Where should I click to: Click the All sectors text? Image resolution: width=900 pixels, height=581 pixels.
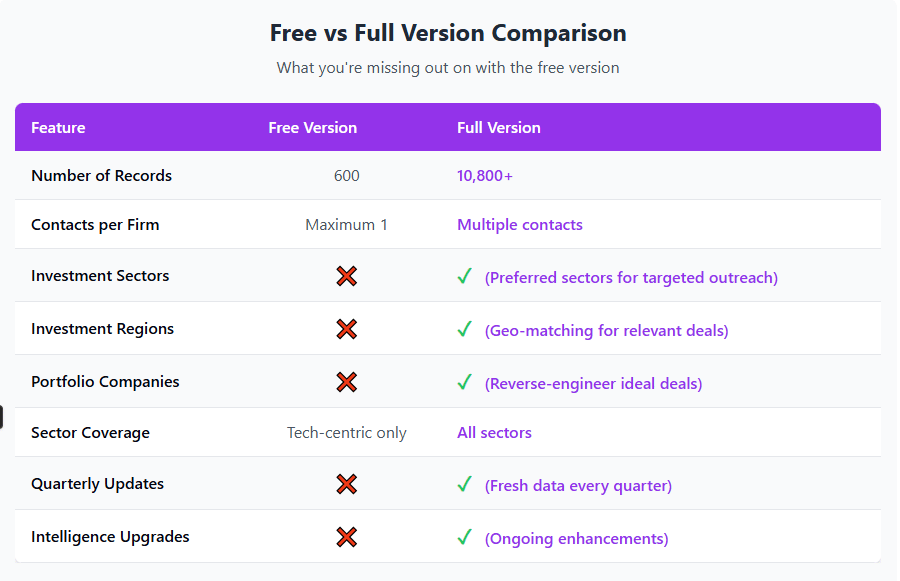[494, 432]
